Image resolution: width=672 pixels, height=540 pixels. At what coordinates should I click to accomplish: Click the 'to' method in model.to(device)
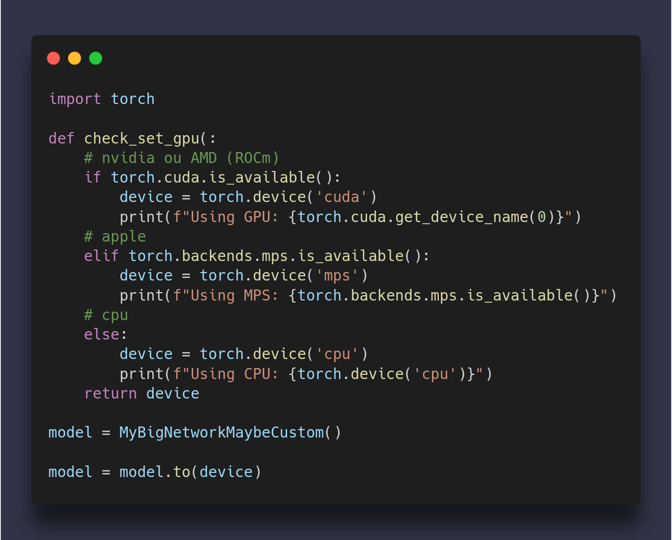coord(182,471)
